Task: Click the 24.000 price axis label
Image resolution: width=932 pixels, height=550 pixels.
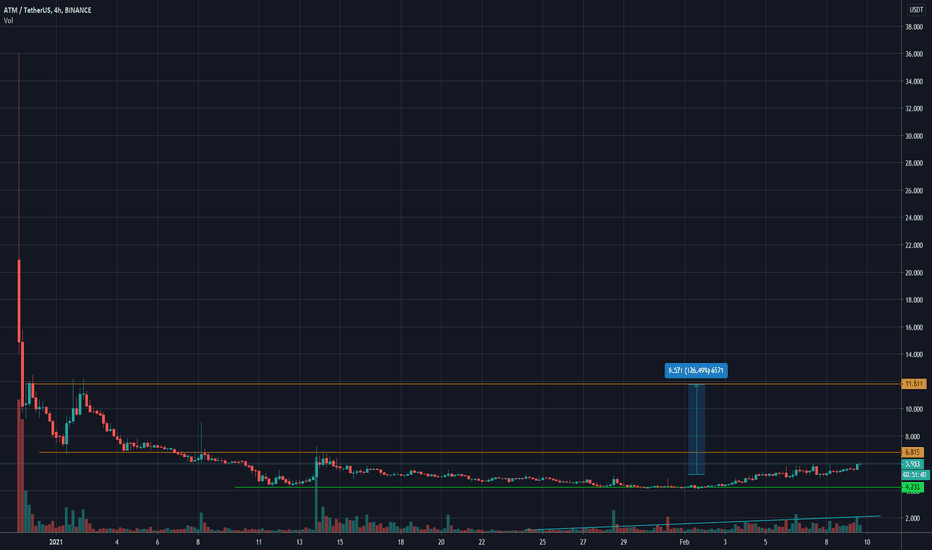Action: (x=914, y=218)
